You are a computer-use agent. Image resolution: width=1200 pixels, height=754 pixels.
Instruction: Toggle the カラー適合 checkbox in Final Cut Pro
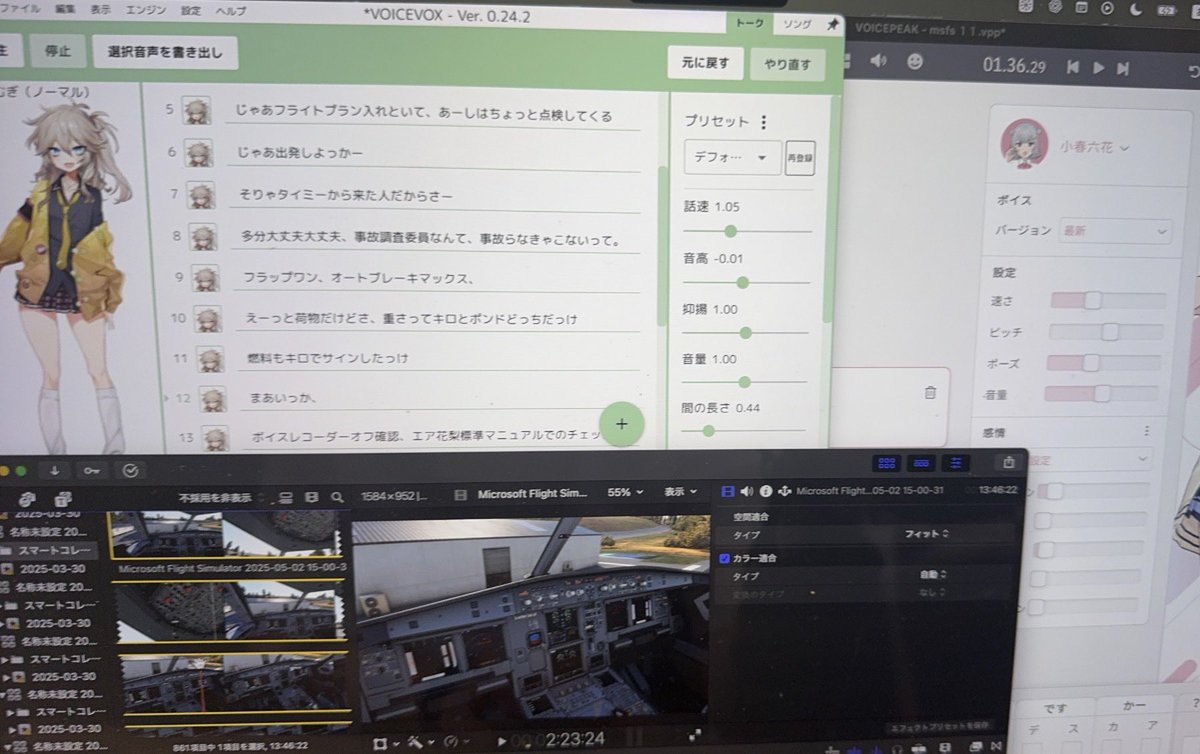click(725, 558)
